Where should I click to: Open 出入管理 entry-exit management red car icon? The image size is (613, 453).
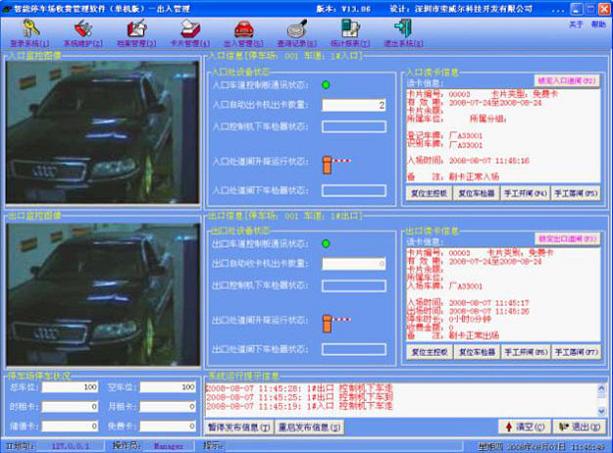(x=244, y=33)
